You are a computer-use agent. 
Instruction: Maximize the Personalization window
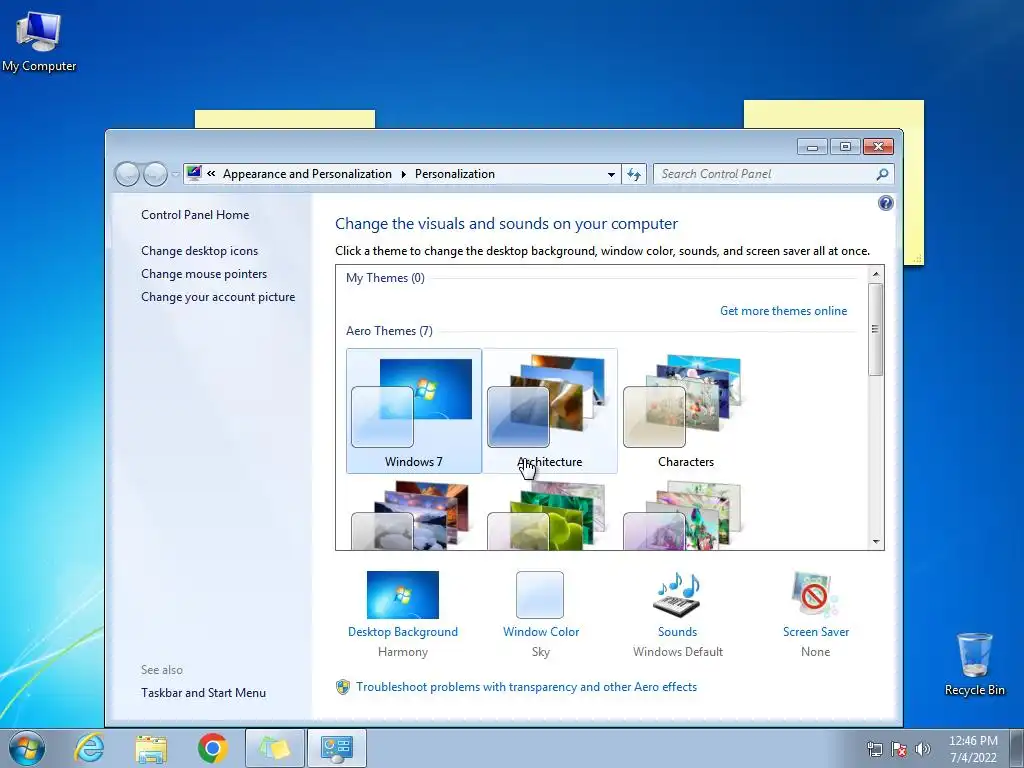(x=845, y=146)
